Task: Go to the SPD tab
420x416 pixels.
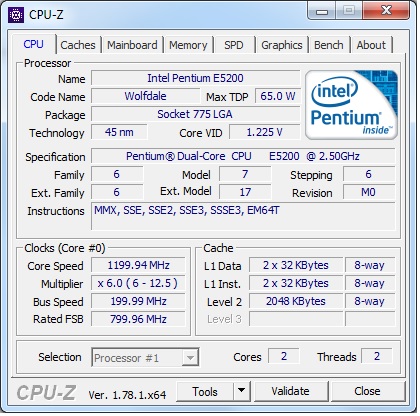Action: pos(233,45)
